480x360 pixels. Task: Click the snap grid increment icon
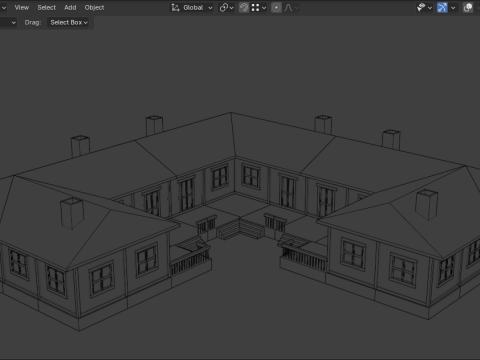(x=255, y=7)
